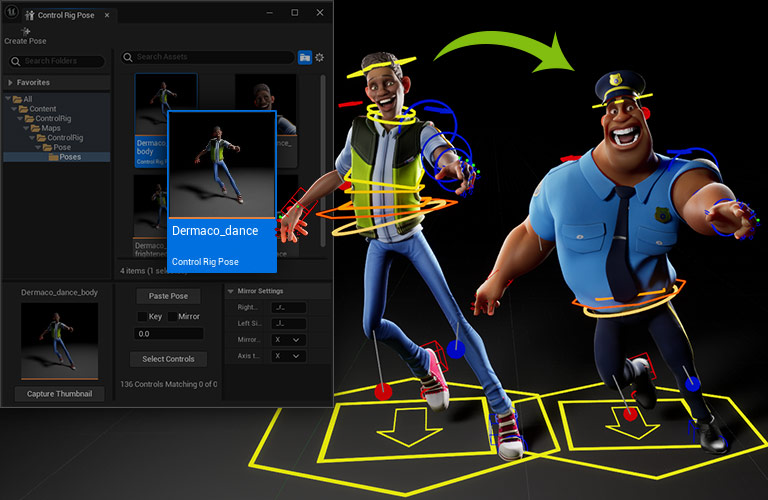Open the Mirror axis dropdown
The height and width of the screenshot is (500, 768).
pos(289,340)
